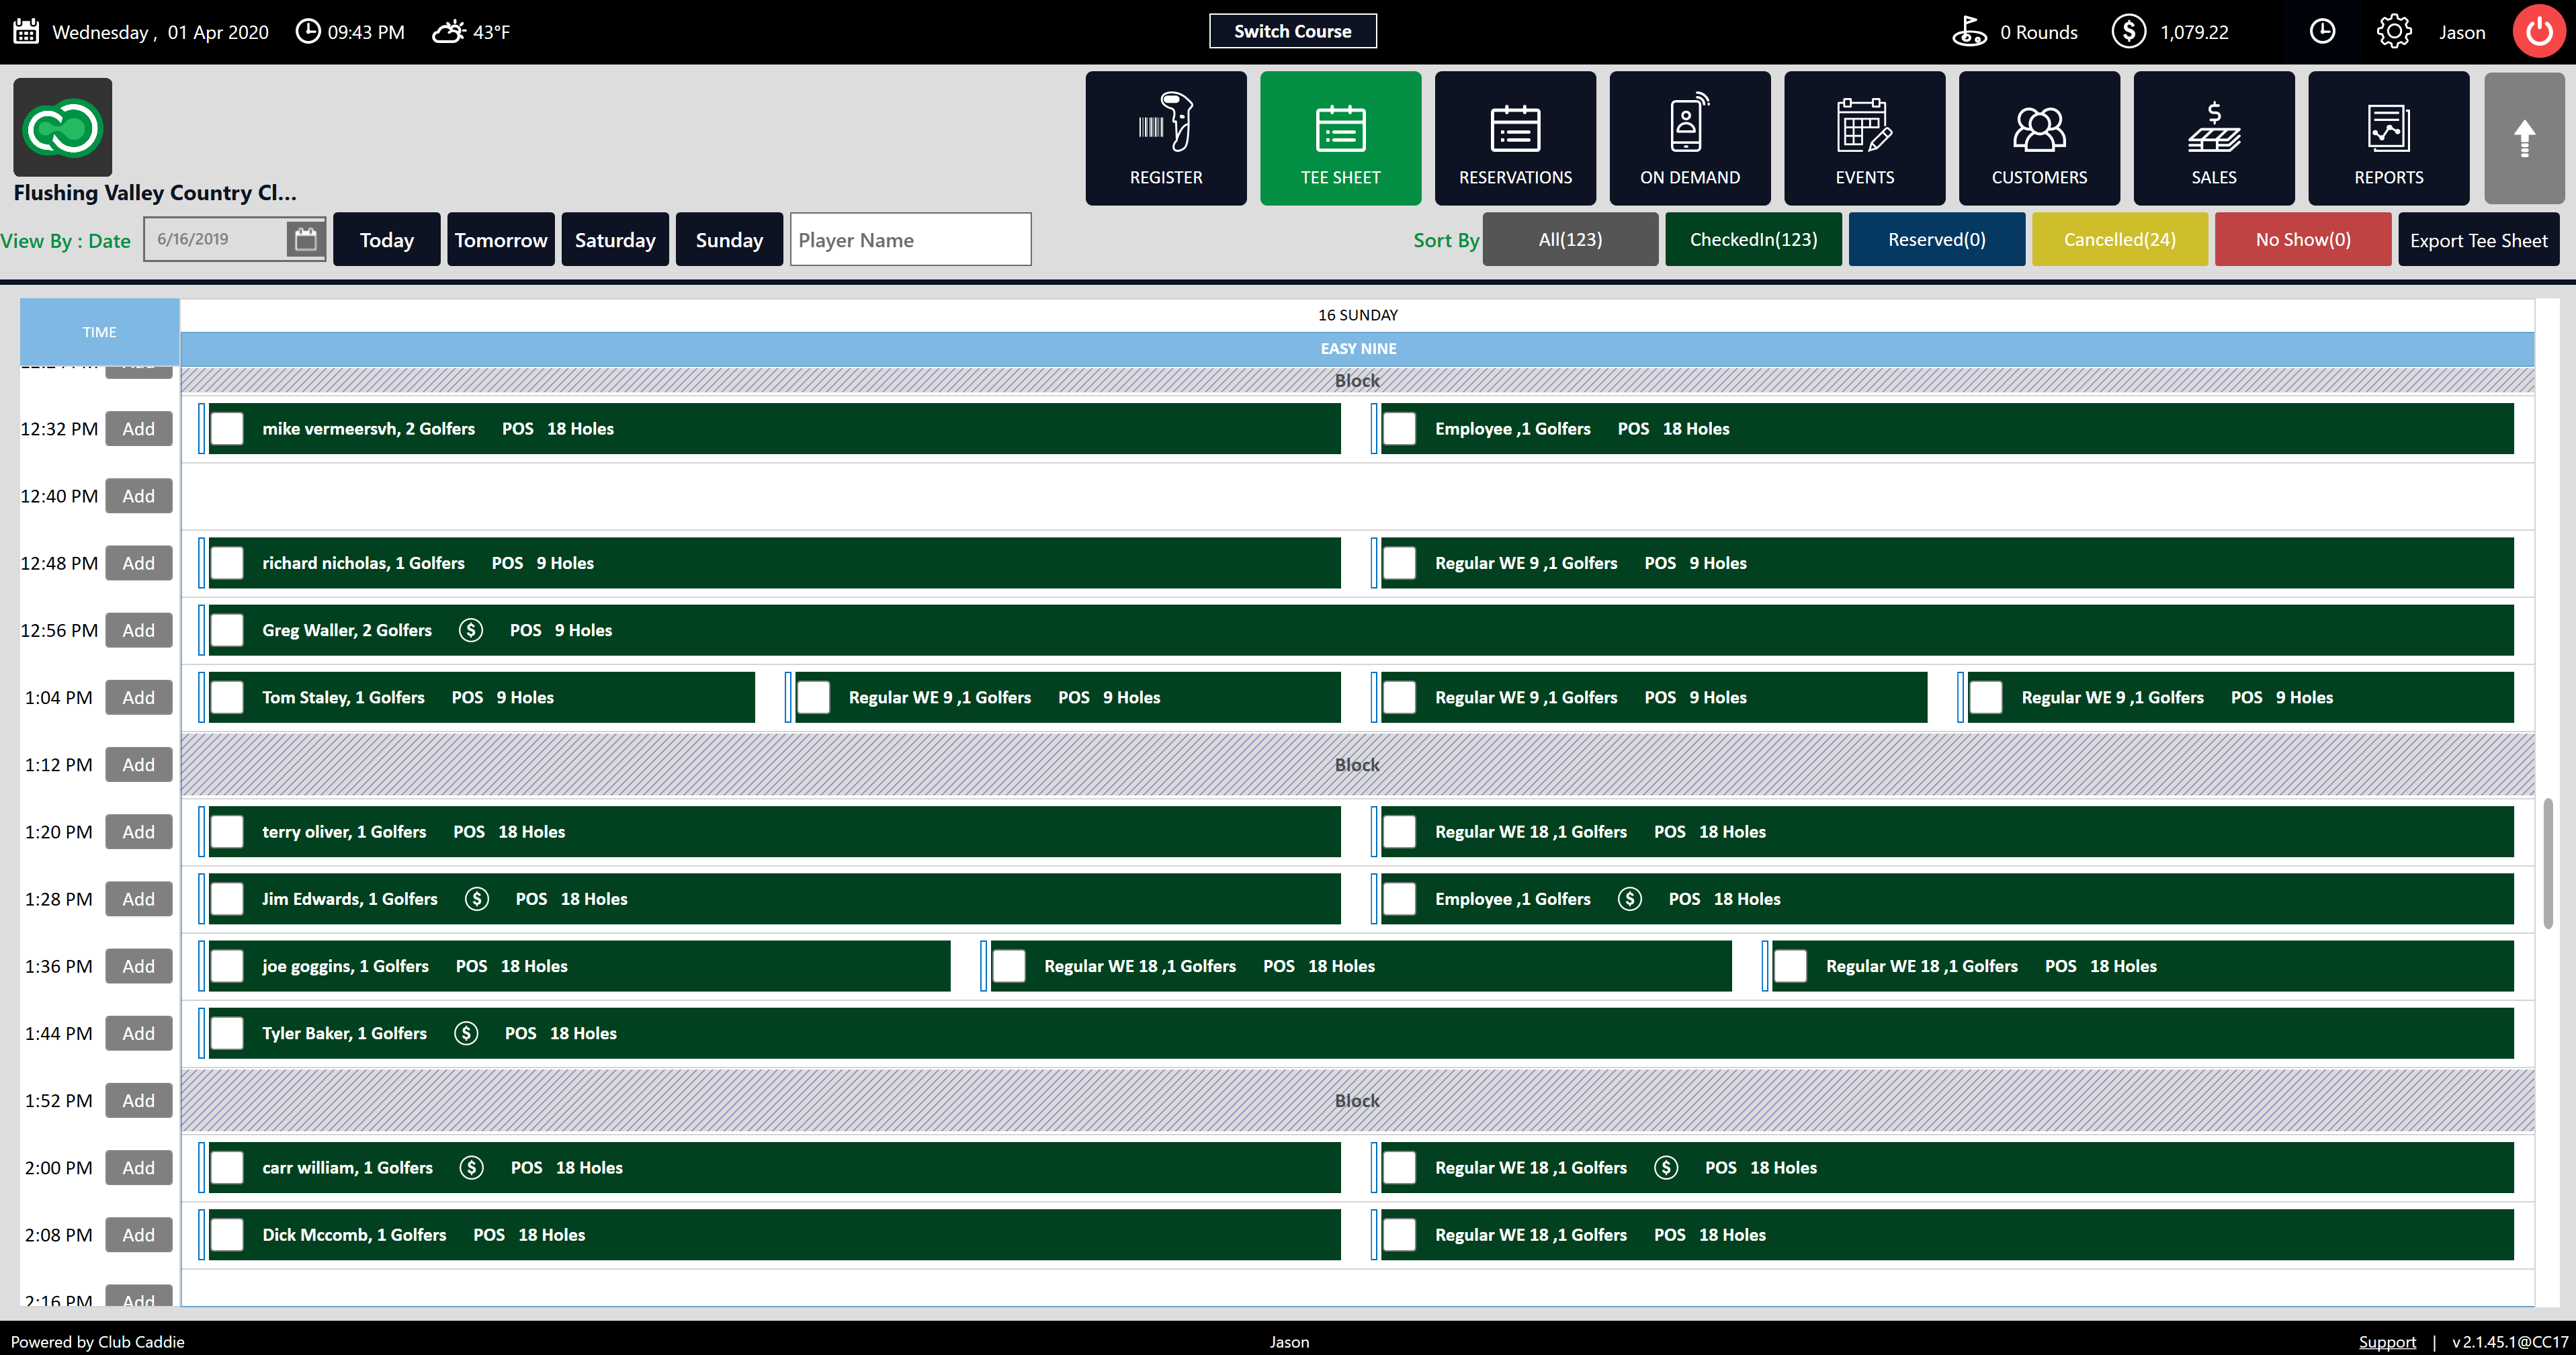Check the terry oliver booking checkbox
Screen dimensions: 2576x1355
coord(227,831)
